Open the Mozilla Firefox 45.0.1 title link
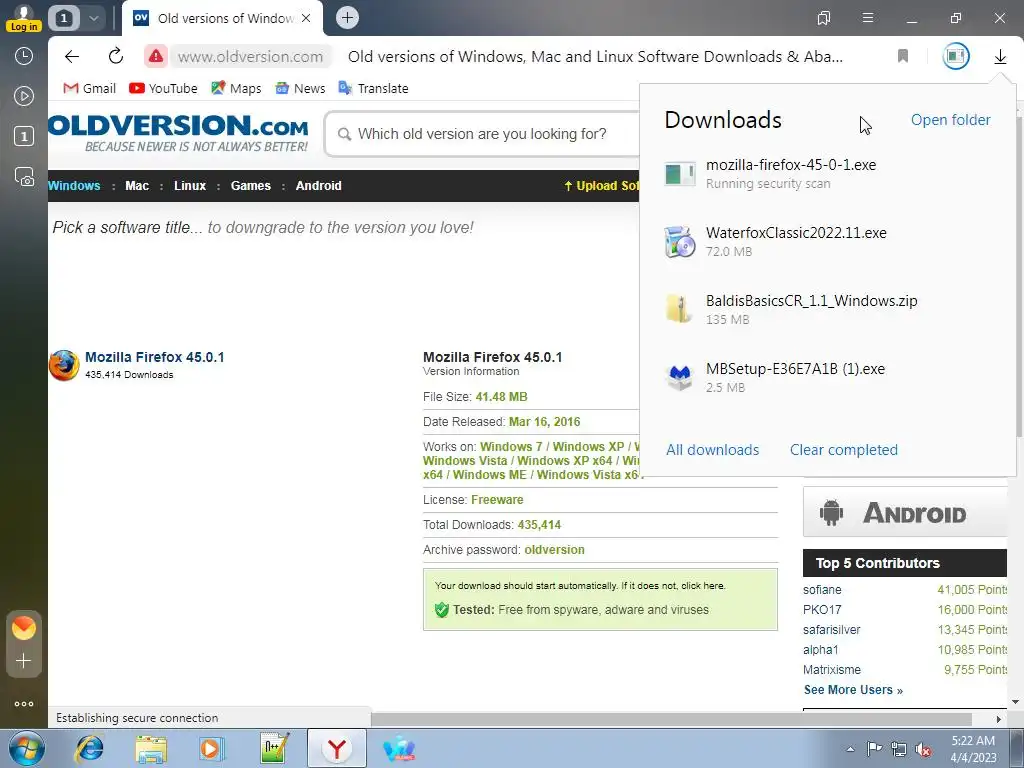Viewport: 1024px width, 768px height. click(155, 357)
